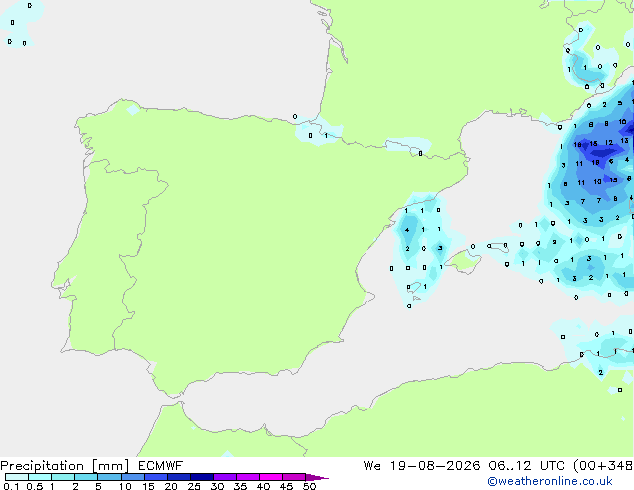Click the legend tick label '20'
634x490 pixels.
tap(171, 486)
